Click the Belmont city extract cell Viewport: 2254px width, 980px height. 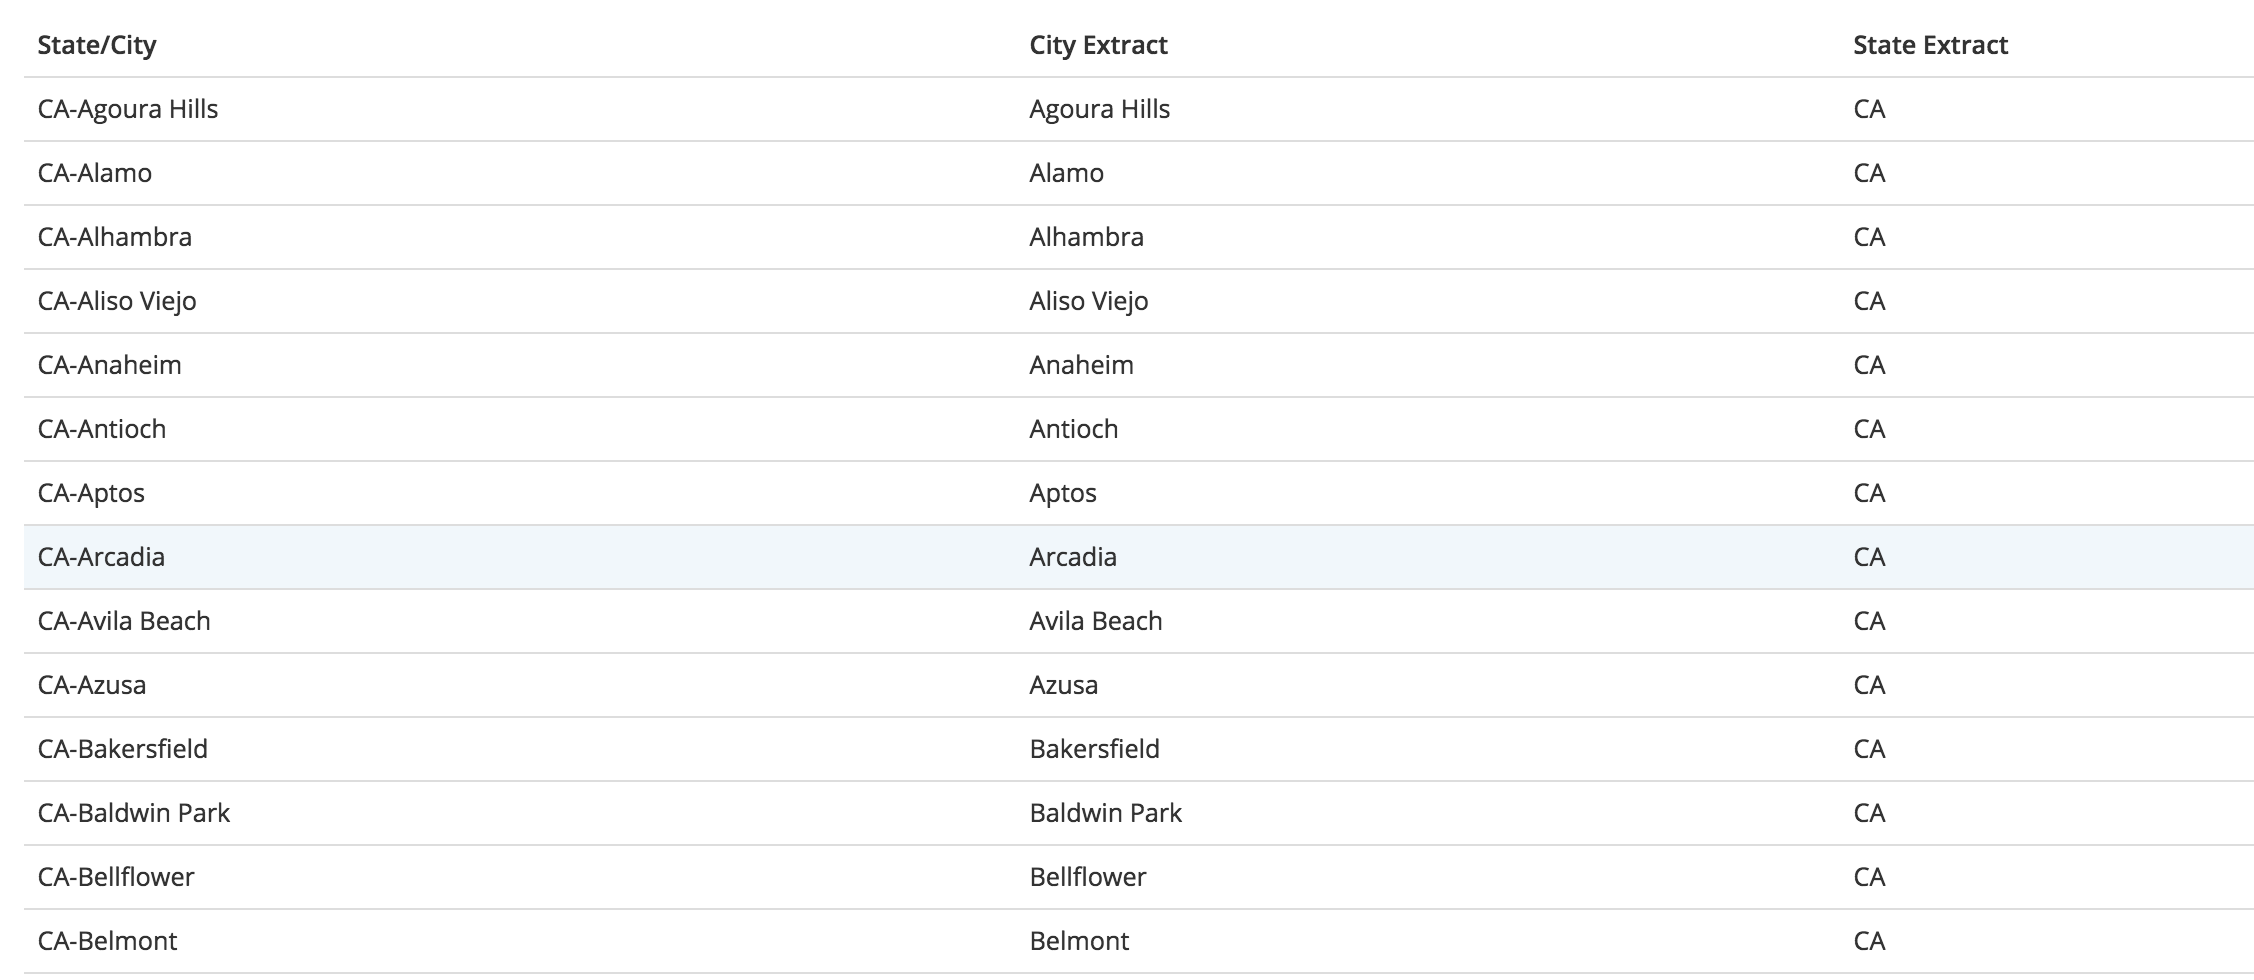pyautogui.click(x=1079, y=941)
